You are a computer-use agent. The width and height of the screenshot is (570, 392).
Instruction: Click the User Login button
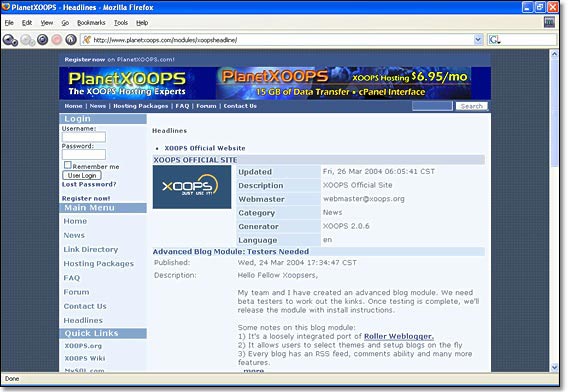coord(82,175)
